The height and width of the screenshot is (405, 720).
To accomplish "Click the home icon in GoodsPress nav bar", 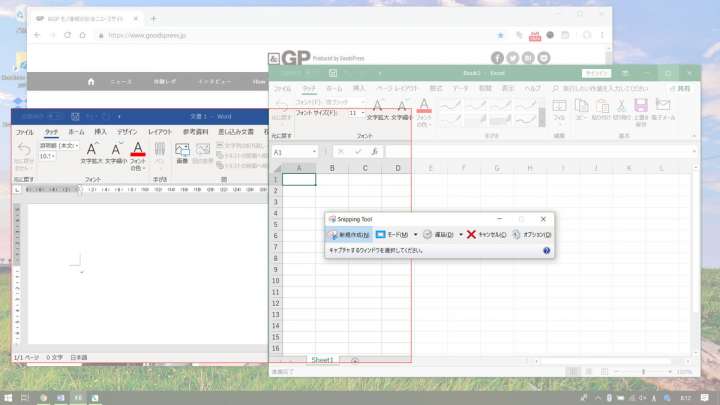I will pyautogui.click(x=91, y=82).
